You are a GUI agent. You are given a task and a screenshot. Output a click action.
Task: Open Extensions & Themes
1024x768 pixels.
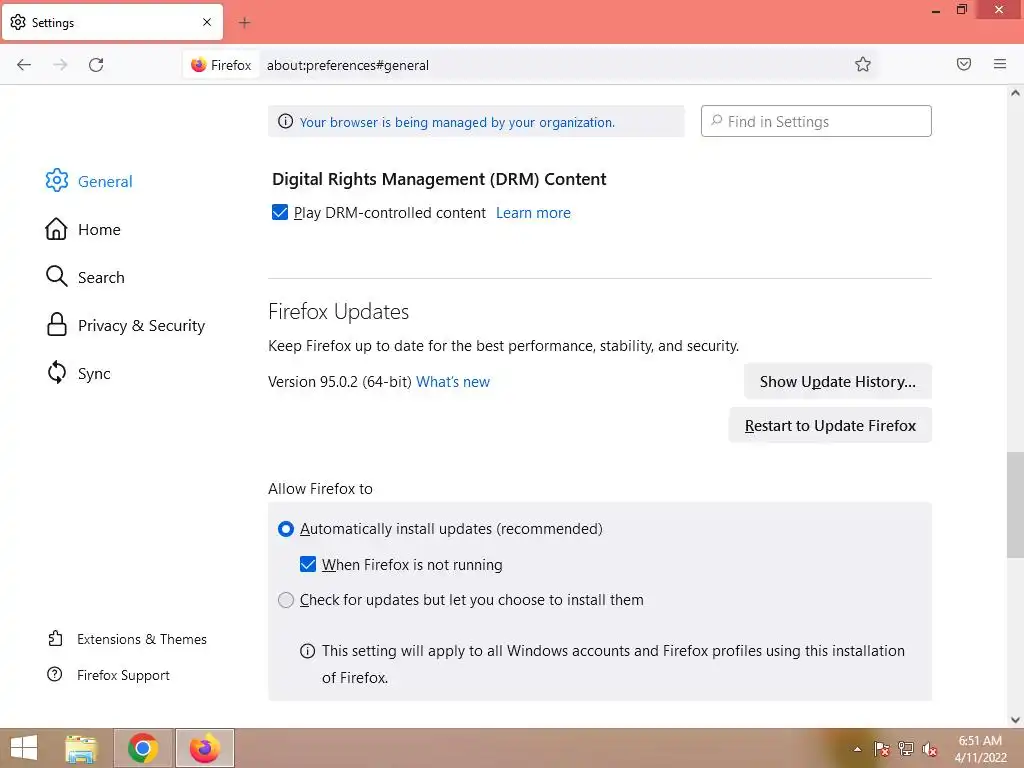[127, 639]
